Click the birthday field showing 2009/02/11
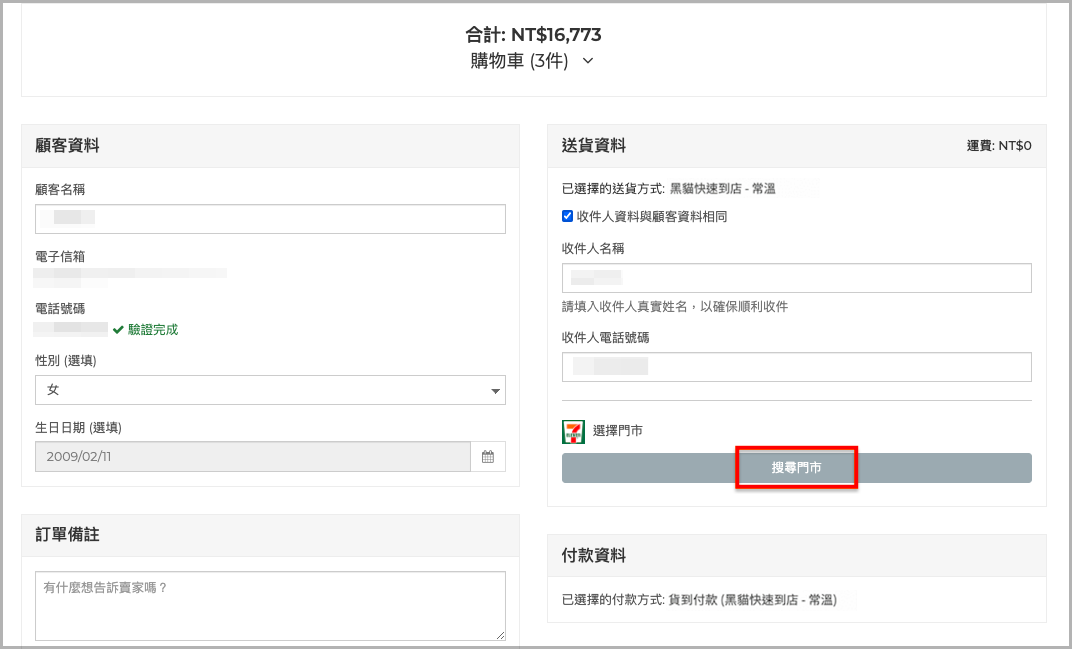 tap(253, 457)
